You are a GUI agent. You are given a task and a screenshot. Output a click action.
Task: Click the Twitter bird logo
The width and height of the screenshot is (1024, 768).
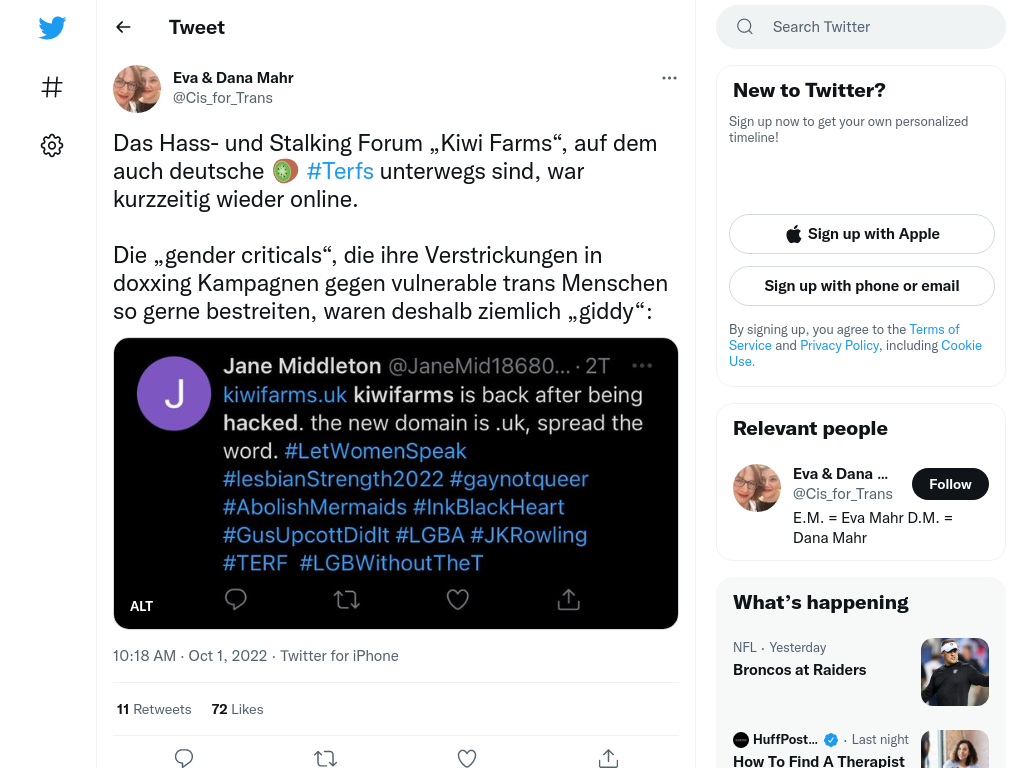(52, 27)
